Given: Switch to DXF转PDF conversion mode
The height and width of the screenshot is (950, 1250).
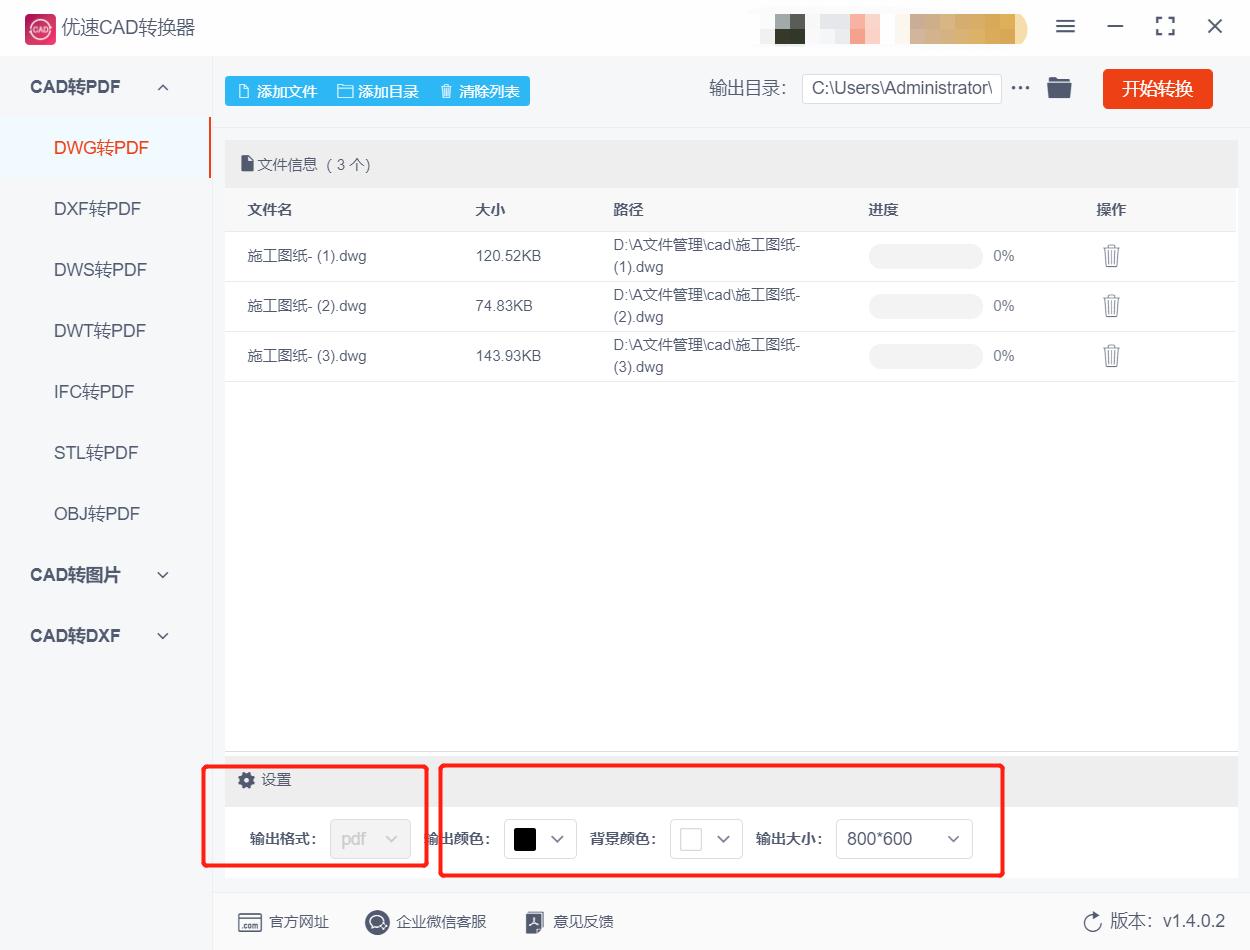Looking at the screenshot, I should click(99, 208).
